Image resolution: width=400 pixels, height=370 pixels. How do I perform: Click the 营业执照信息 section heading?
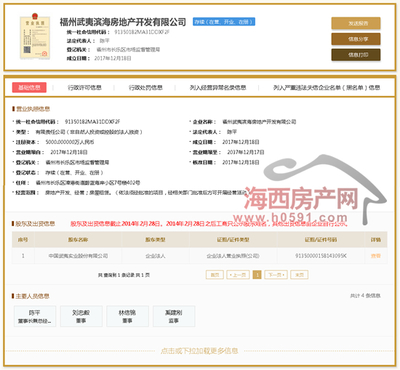(33, 109)
